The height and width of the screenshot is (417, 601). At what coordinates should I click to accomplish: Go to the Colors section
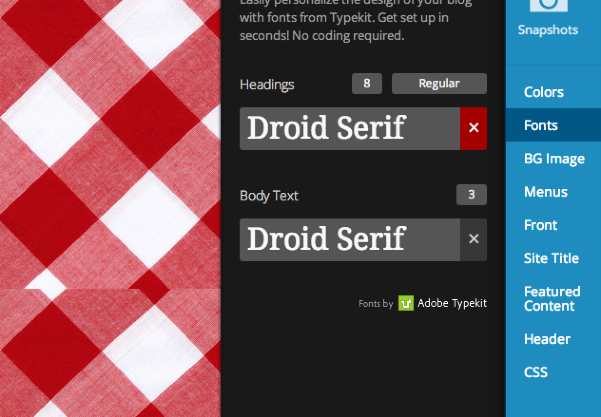(544, 92)
